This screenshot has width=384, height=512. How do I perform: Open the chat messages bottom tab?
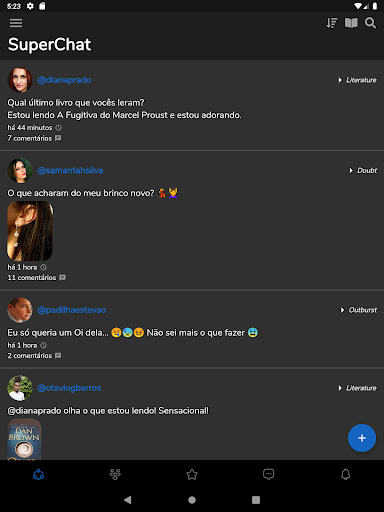tap(269, 474)
